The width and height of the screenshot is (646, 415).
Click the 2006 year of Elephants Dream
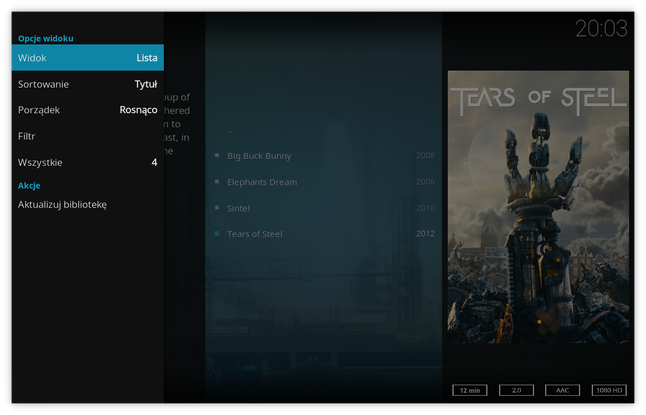point(425,181)
